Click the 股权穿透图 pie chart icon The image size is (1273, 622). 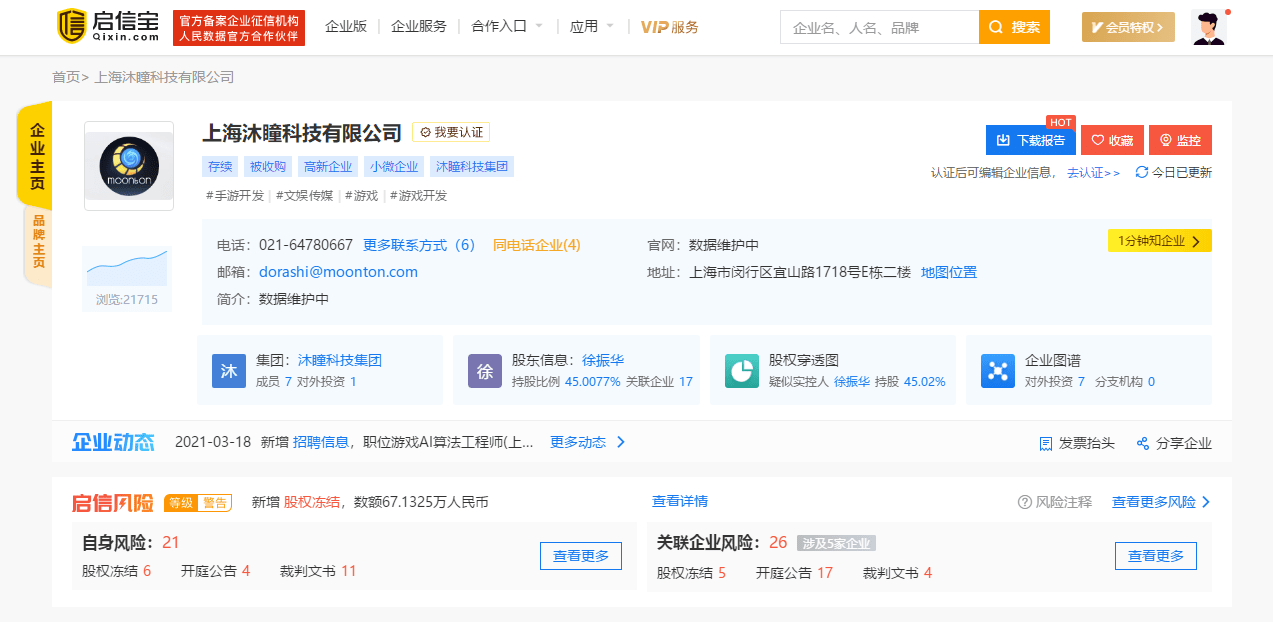tap(742, 371)
